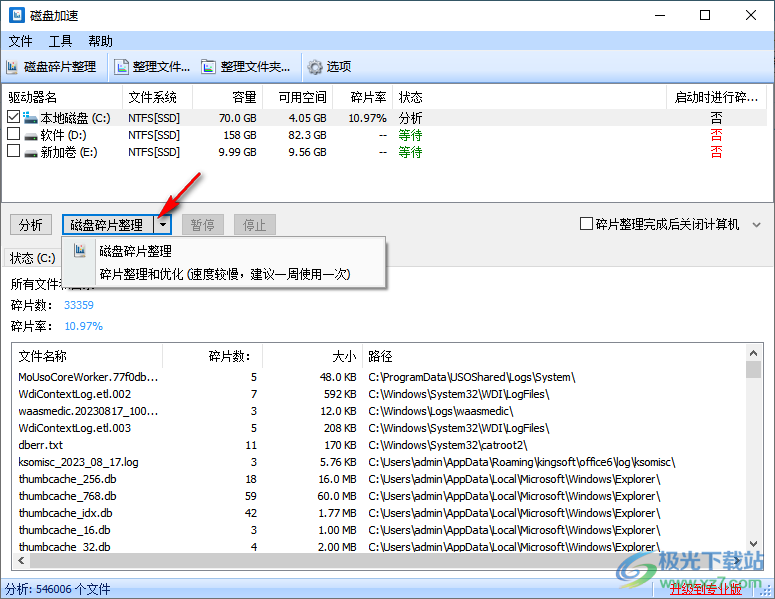Click the 分析 button
This screenshot has width=775, height=599.
[31, 225]
